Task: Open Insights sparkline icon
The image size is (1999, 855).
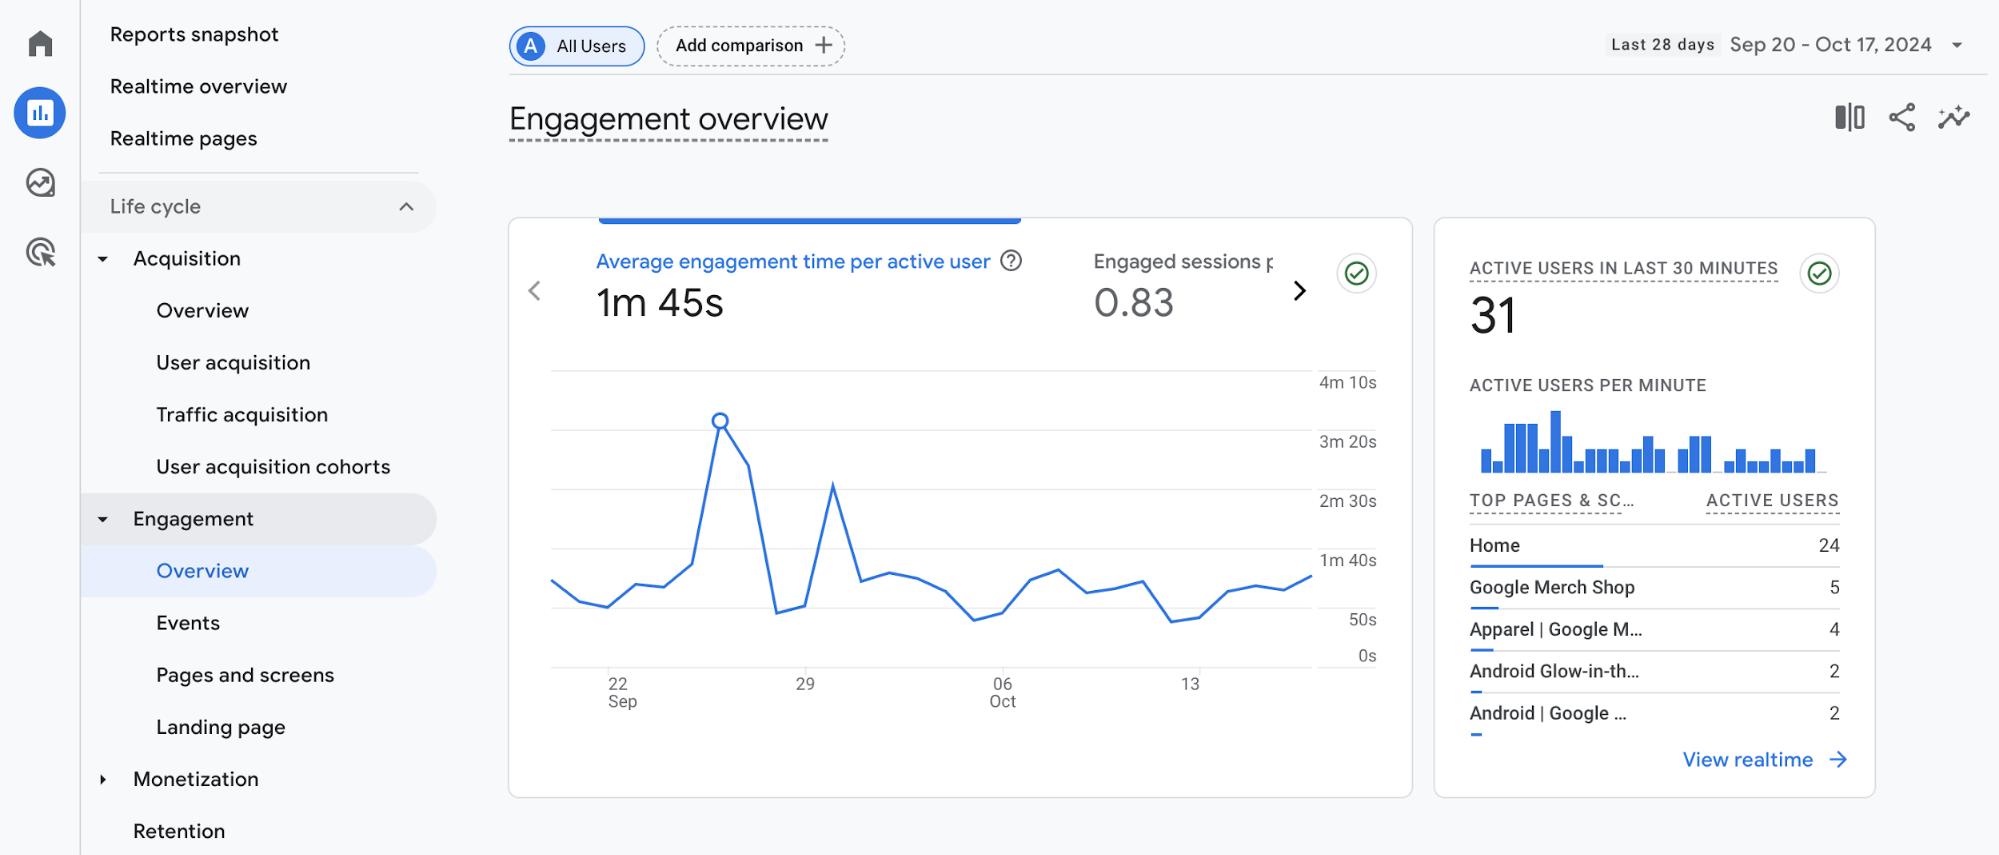Action: click(x=1954, y=117)
